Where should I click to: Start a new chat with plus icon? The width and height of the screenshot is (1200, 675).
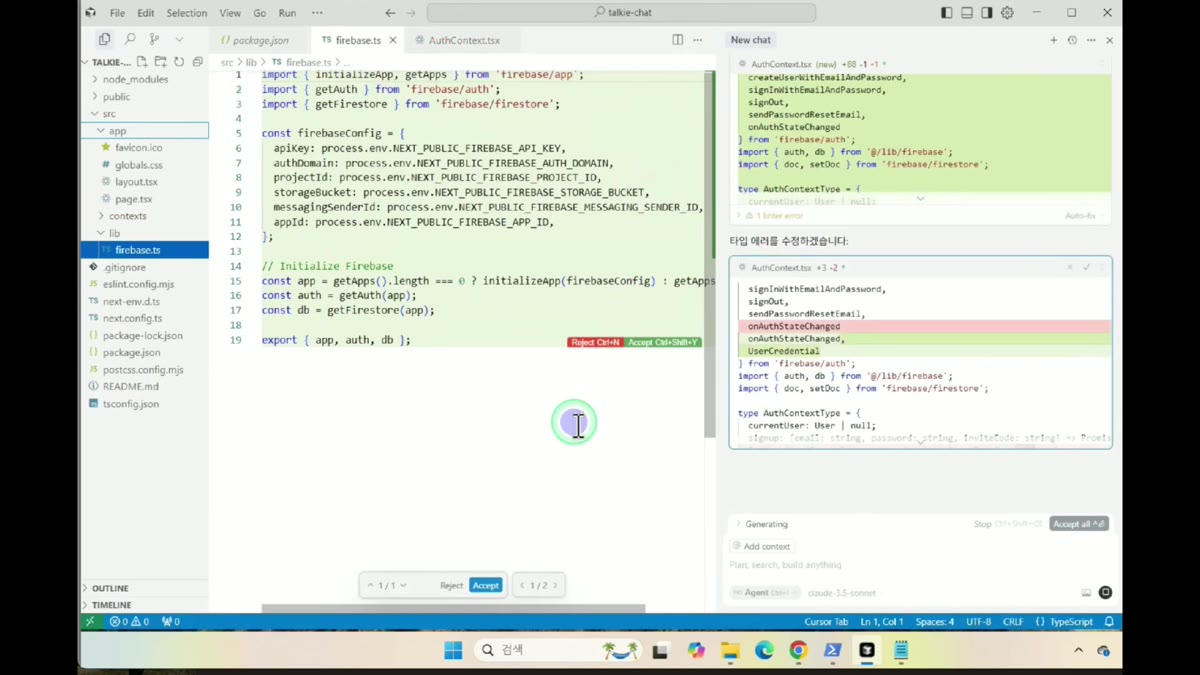pos(1053,40)
